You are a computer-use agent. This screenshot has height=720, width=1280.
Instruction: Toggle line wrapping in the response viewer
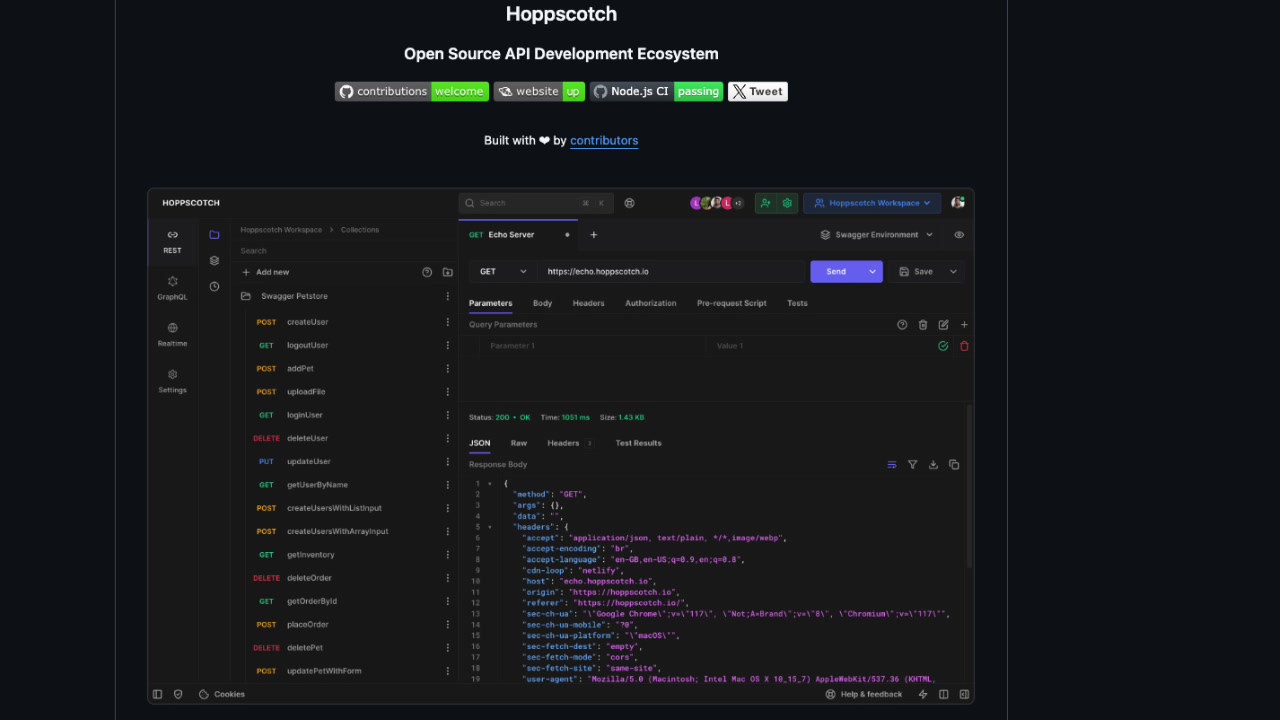click(891, 464)
